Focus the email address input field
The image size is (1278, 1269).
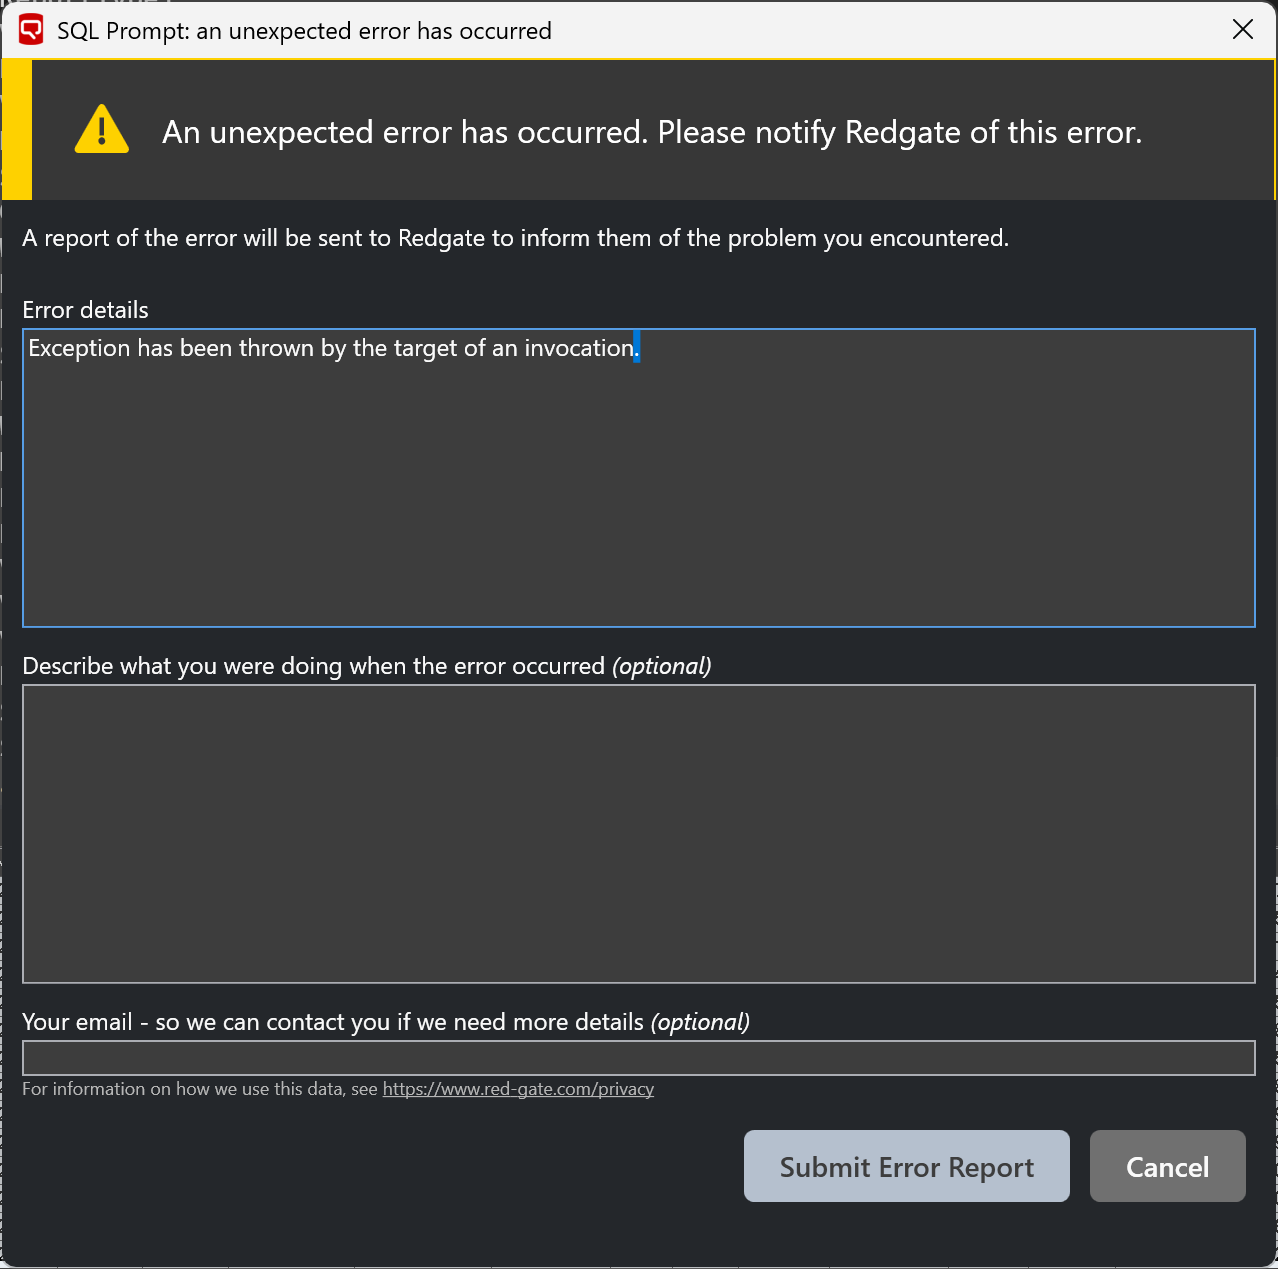click(x=639, y=1058)
